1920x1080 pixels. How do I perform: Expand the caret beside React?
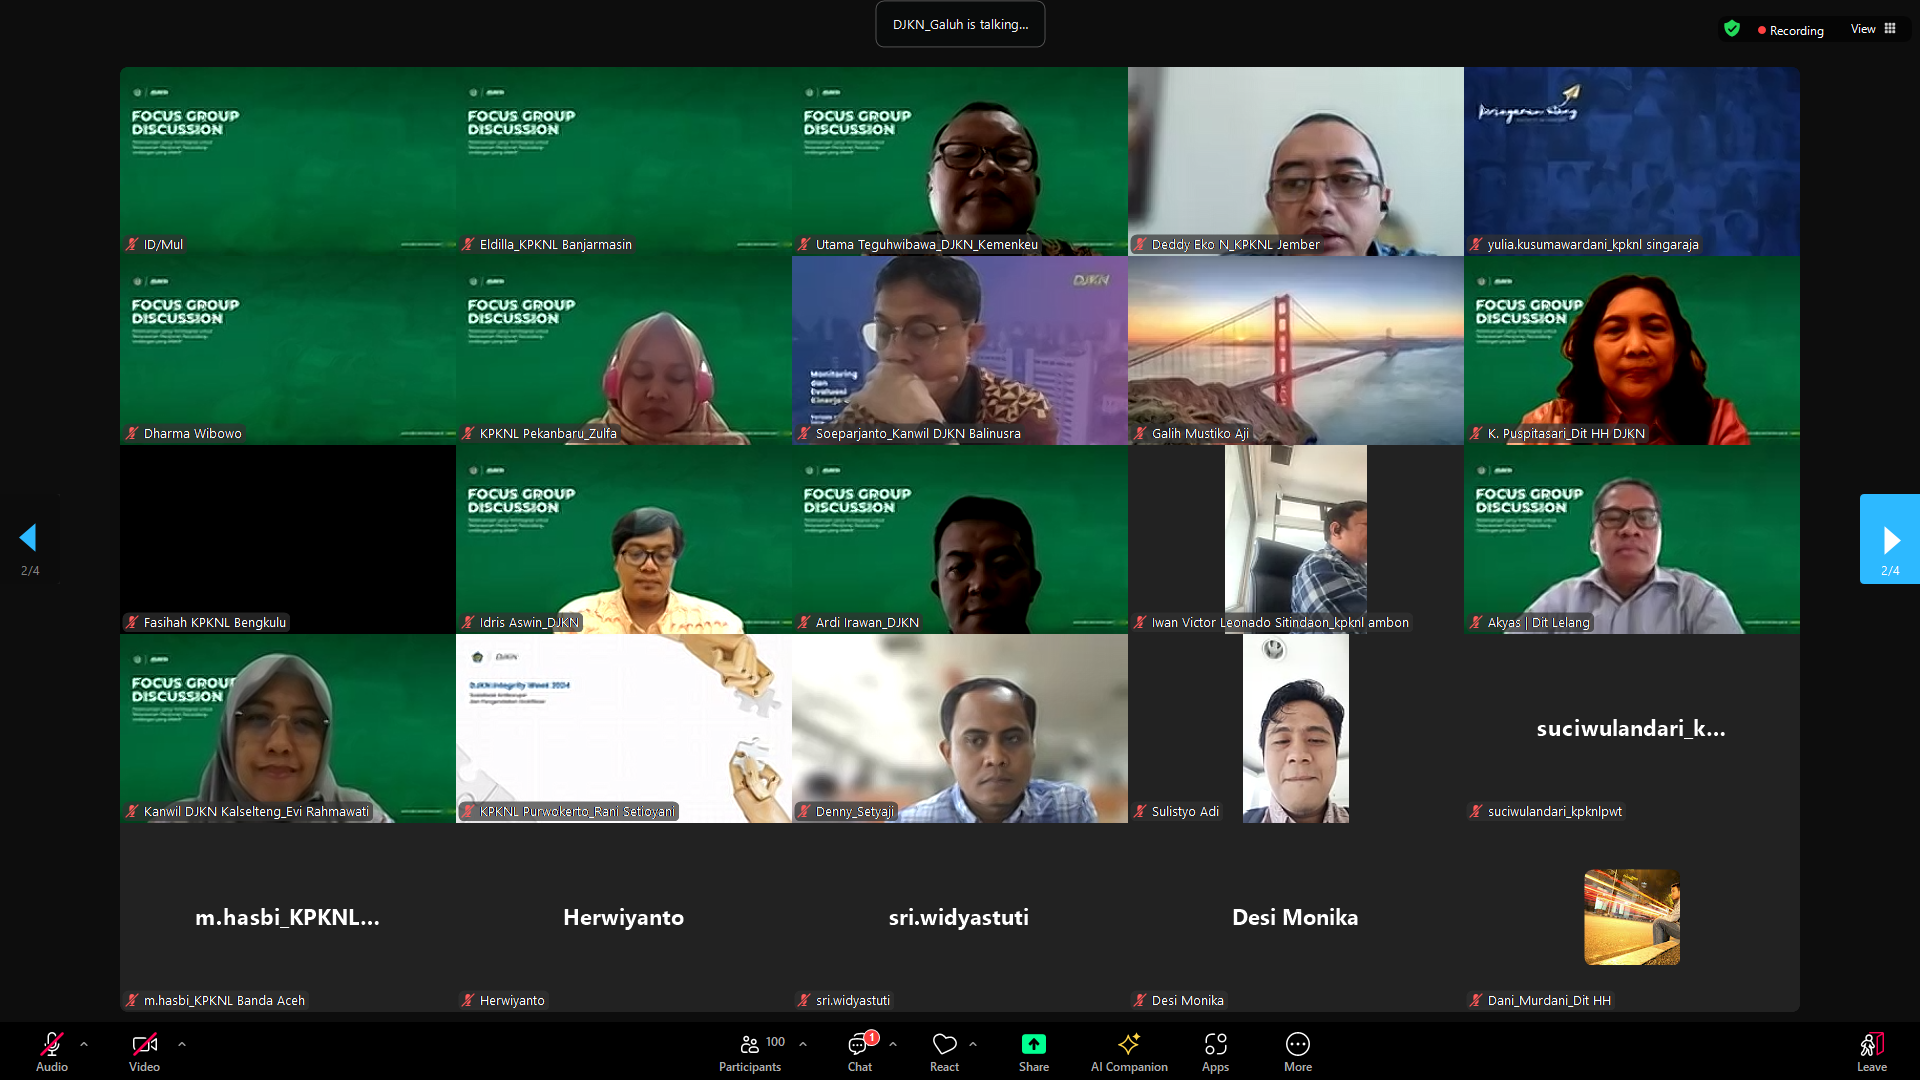pyautogui.click(x=973, y=1044)
